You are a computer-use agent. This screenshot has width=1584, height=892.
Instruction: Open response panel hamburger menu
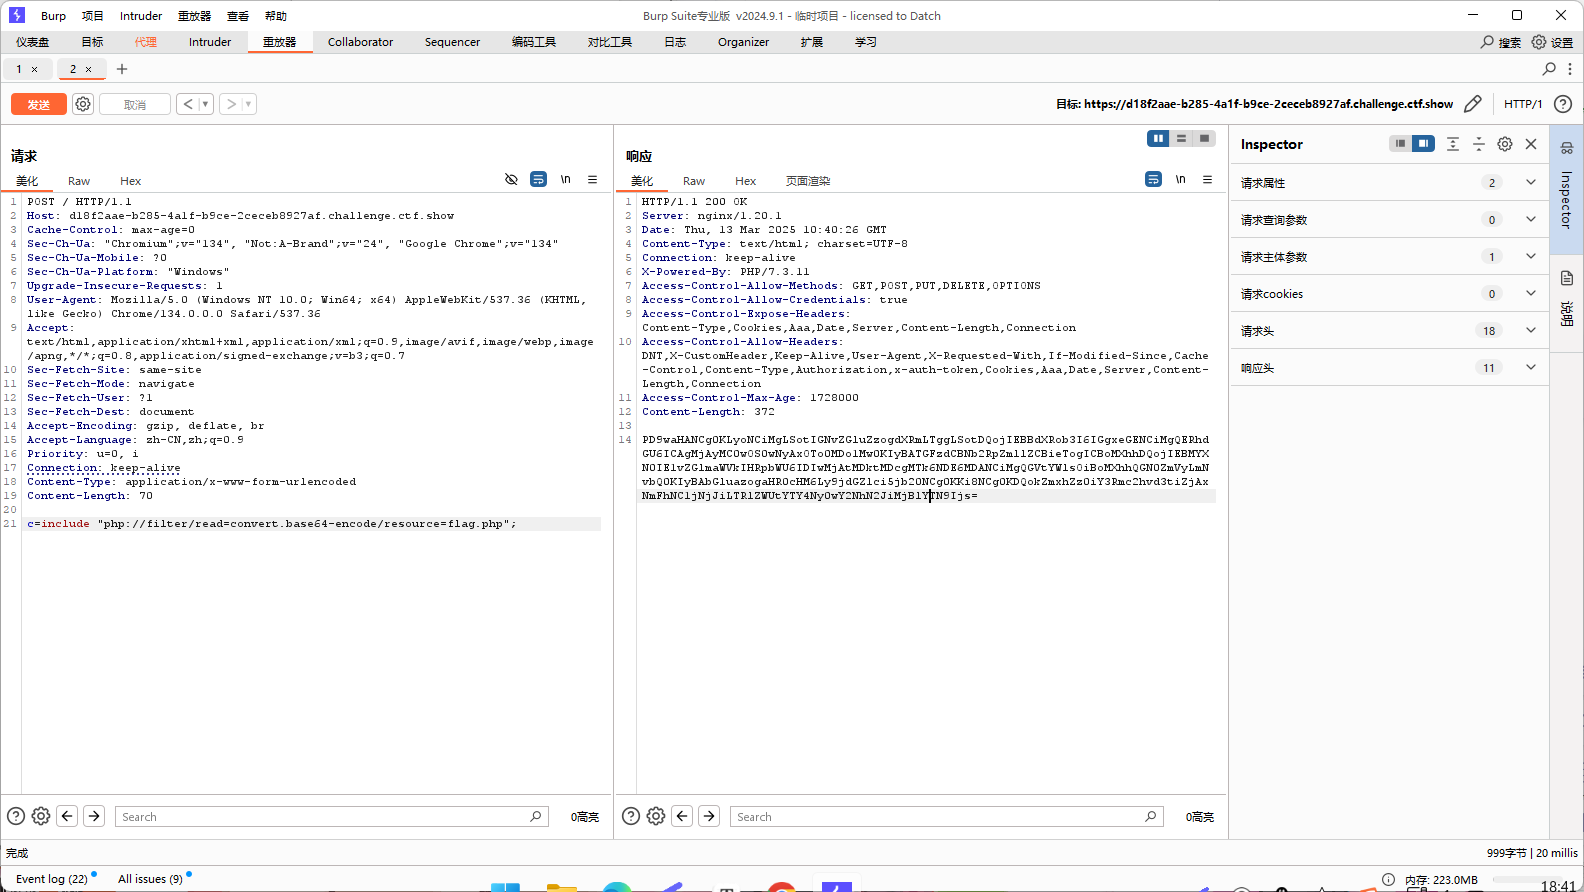[1208, 179]
